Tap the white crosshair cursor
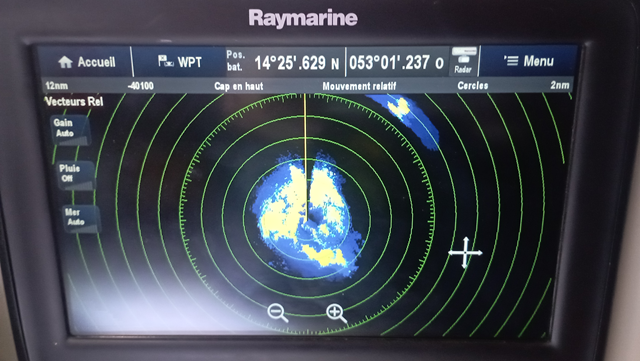640x361 pixels. [465, 253]
